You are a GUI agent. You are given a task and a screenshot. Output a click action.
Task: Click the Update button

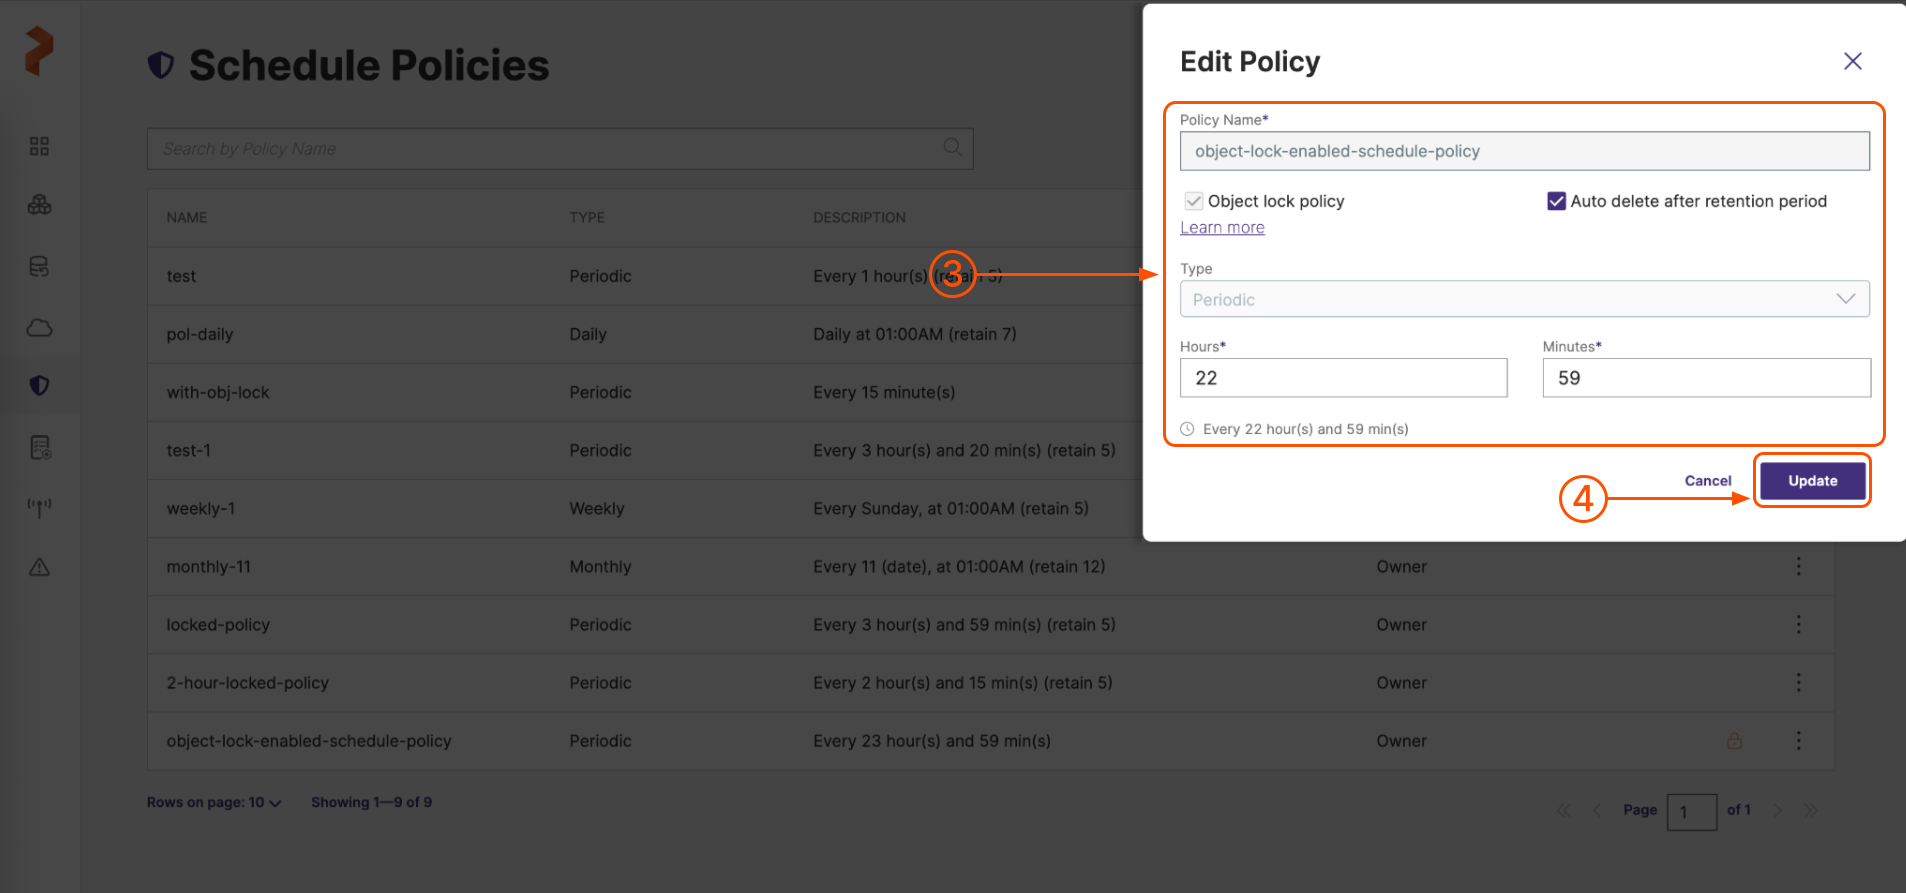coord(1812,481)
